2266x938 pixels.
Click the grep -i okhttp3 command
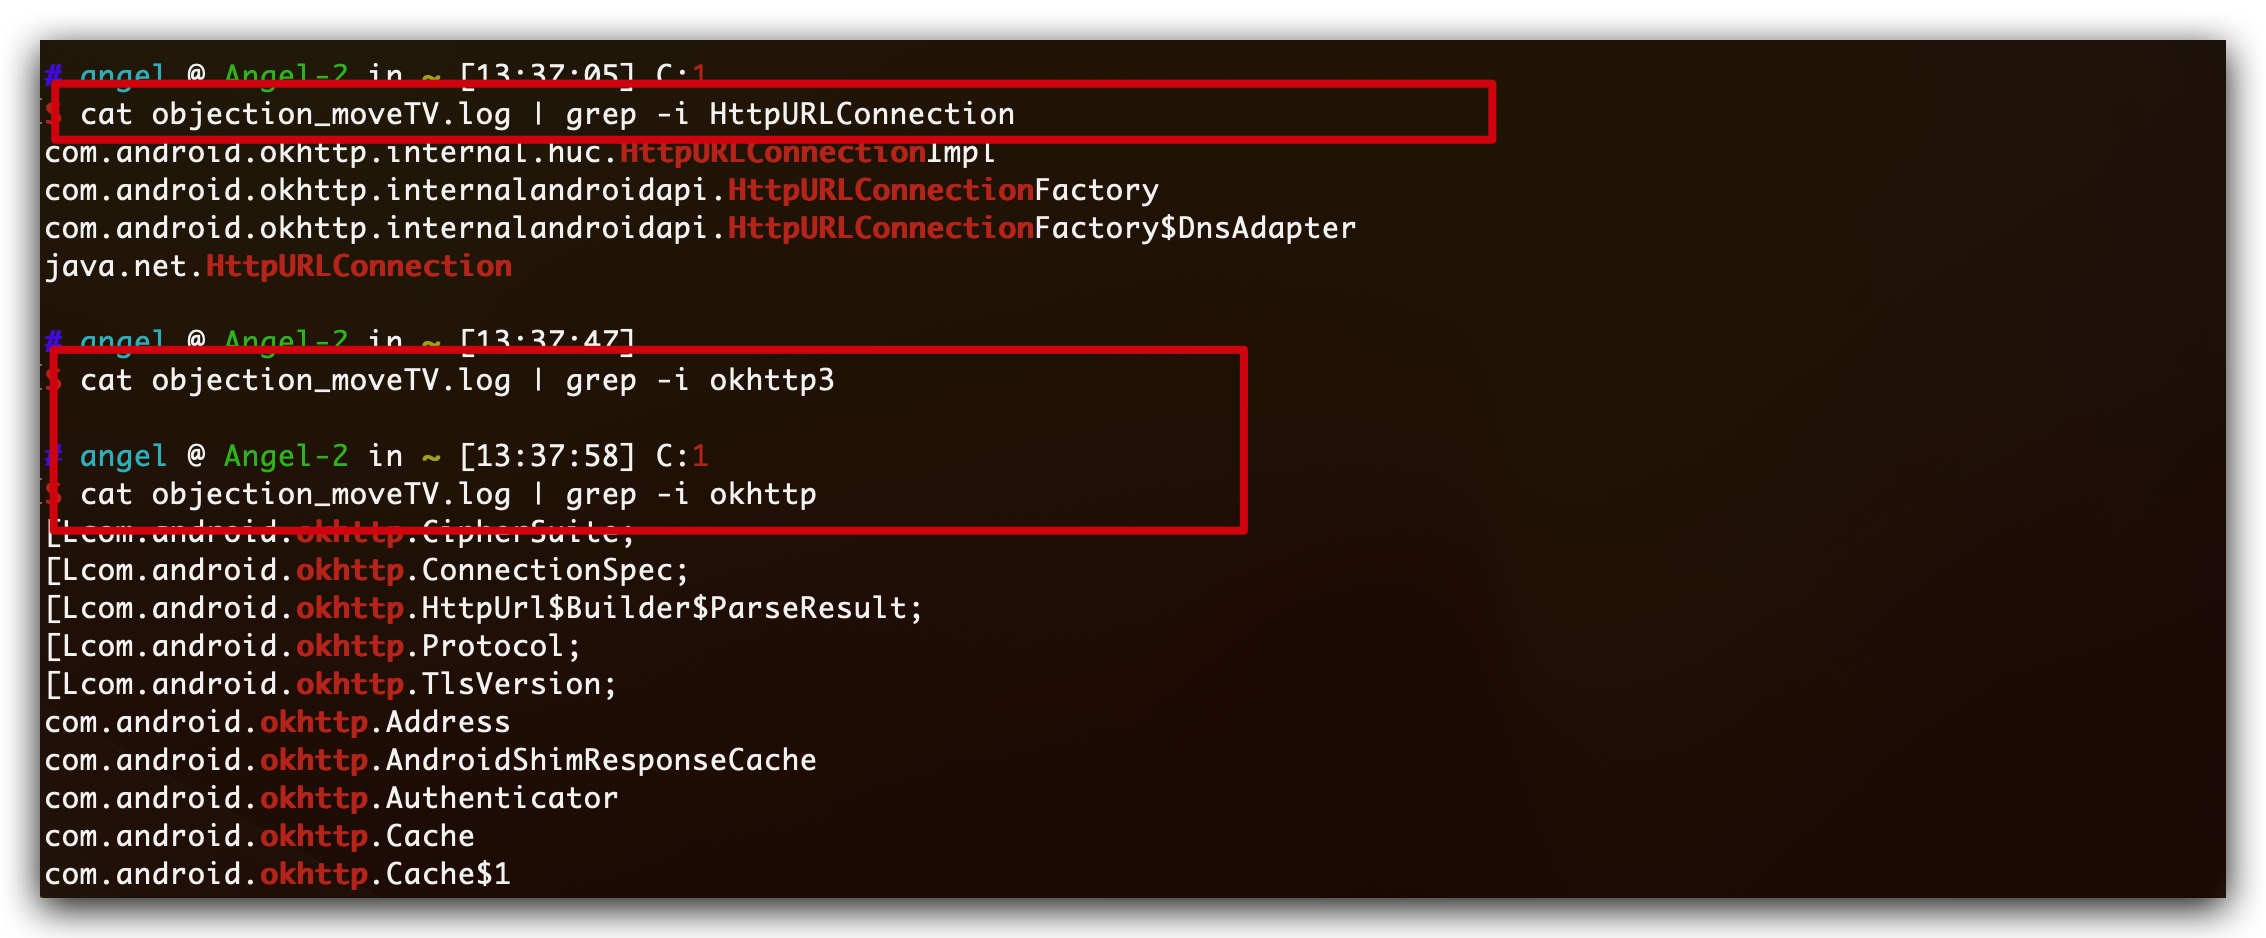coord(457,380)
